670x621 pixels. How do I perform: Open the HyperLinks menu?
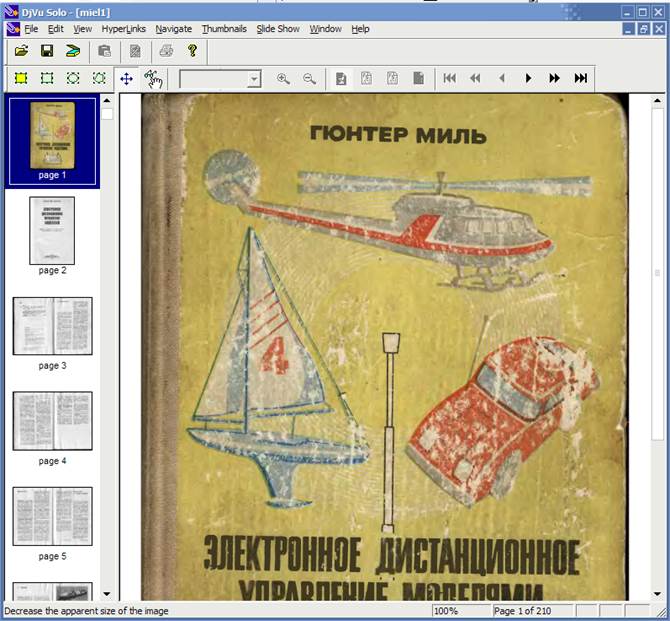123,29
